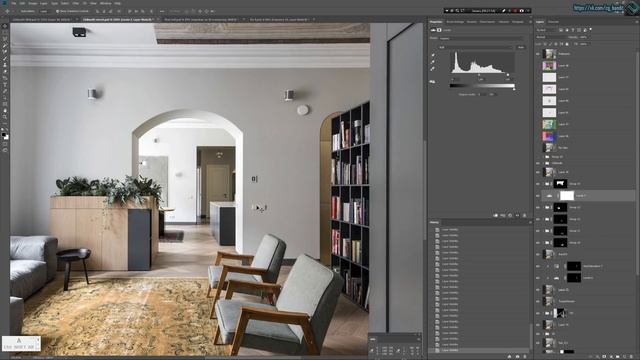
Task: Click the Hue/Saturation 1 mask thumbnail
Action: tap(574, 266)
